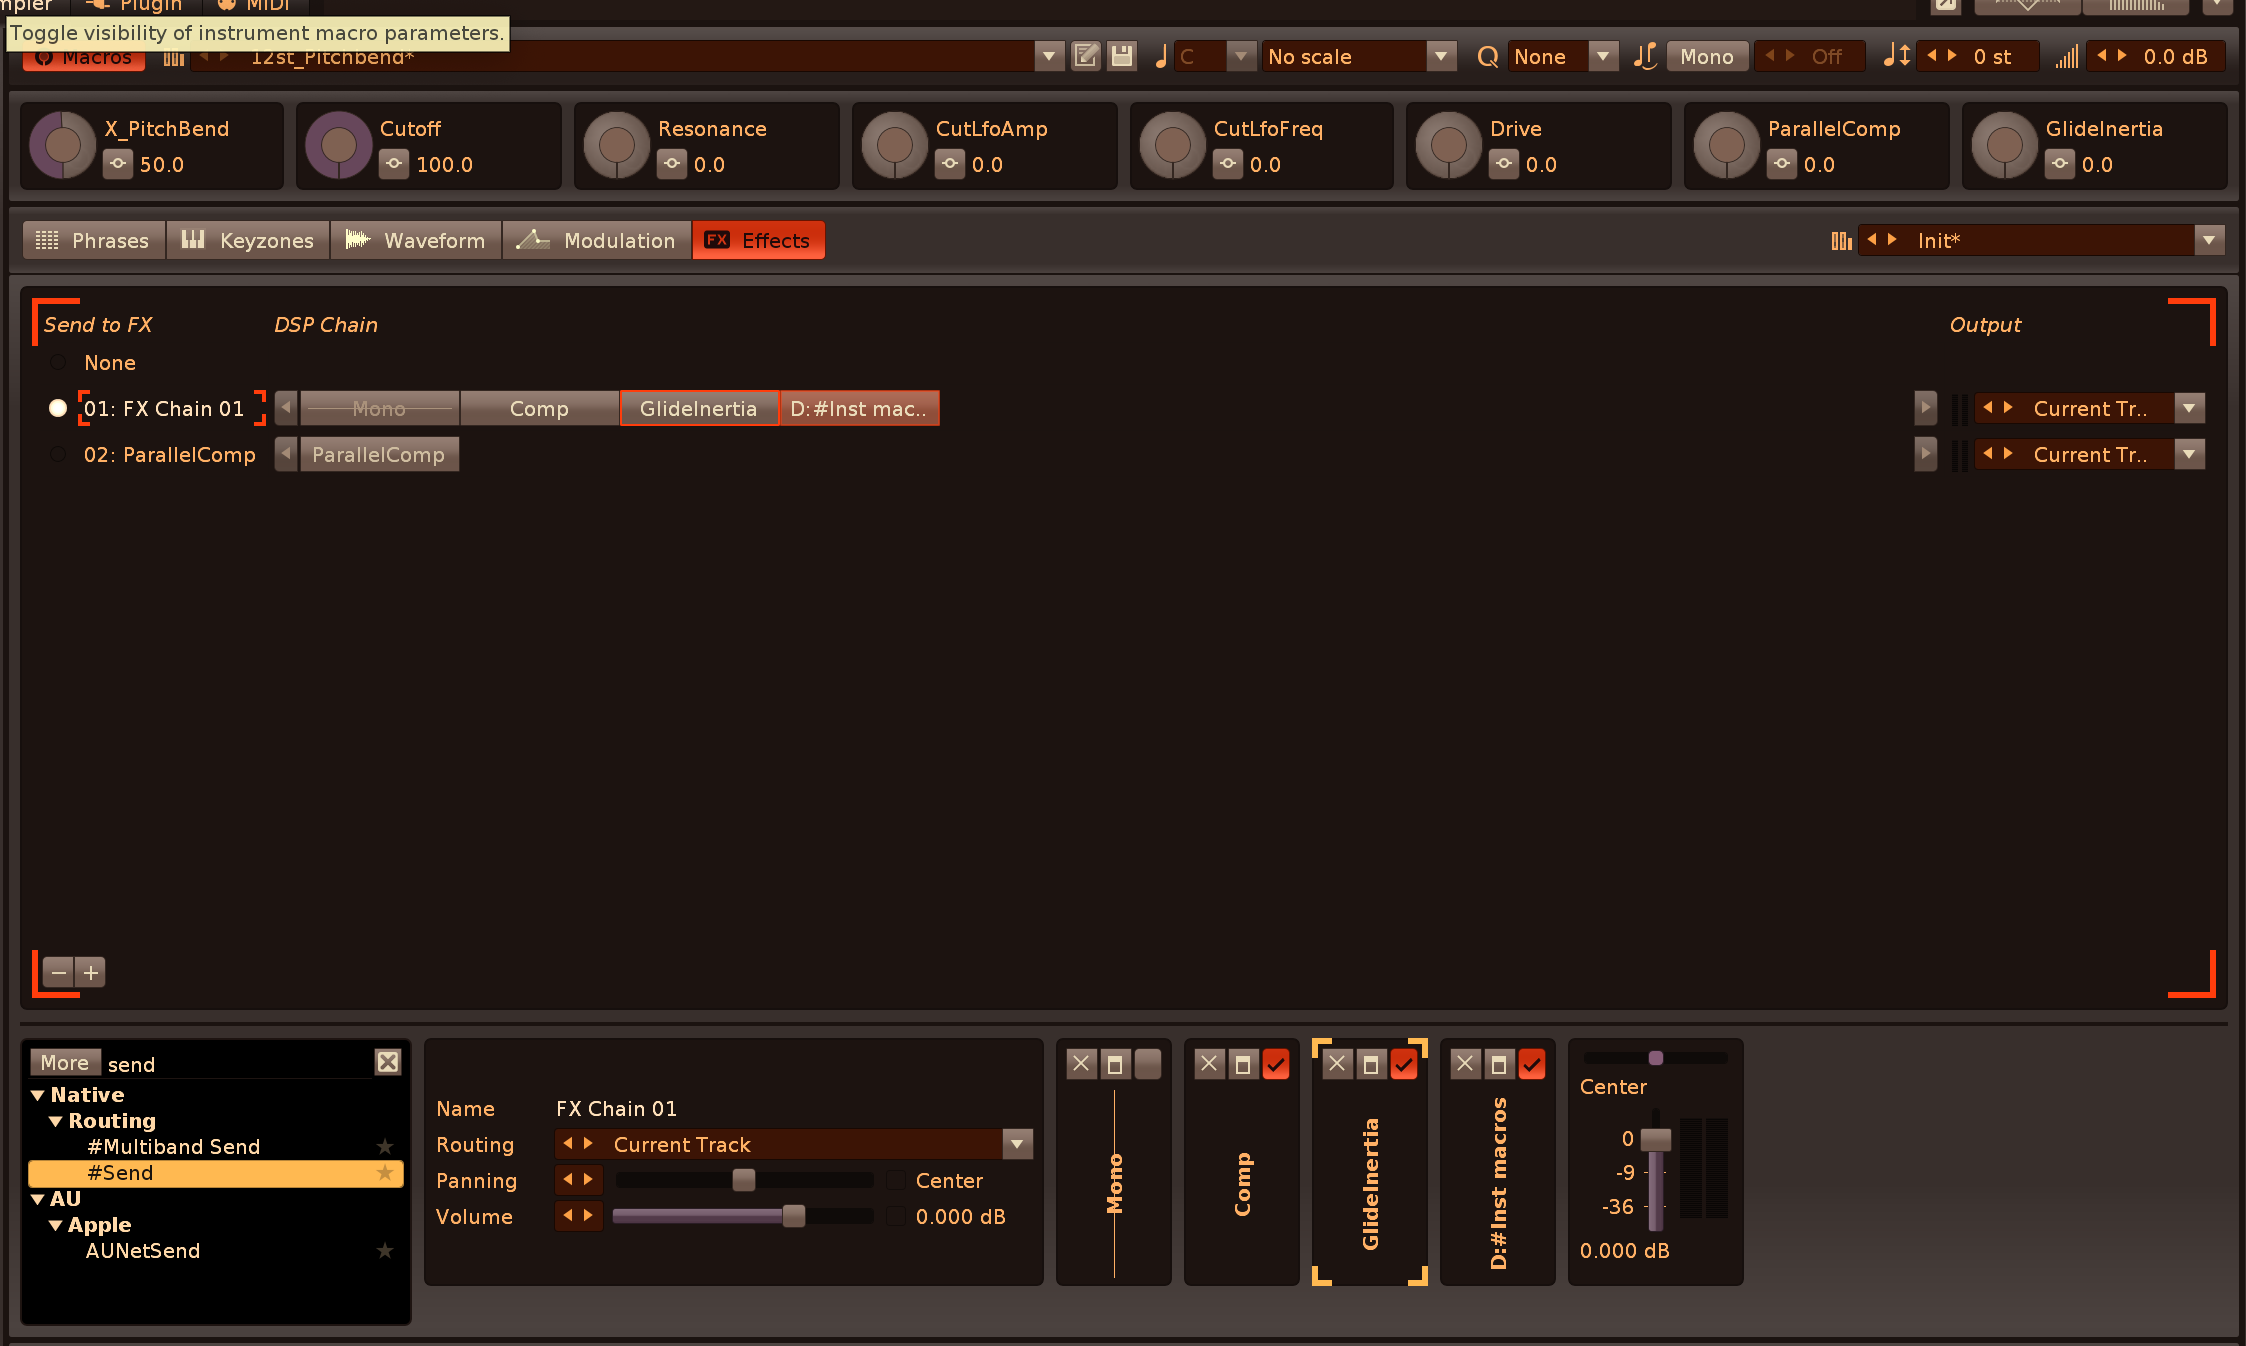Clear the device search with X icon
Screen dimensions: 2246x1346
(x=388, y=1062)
